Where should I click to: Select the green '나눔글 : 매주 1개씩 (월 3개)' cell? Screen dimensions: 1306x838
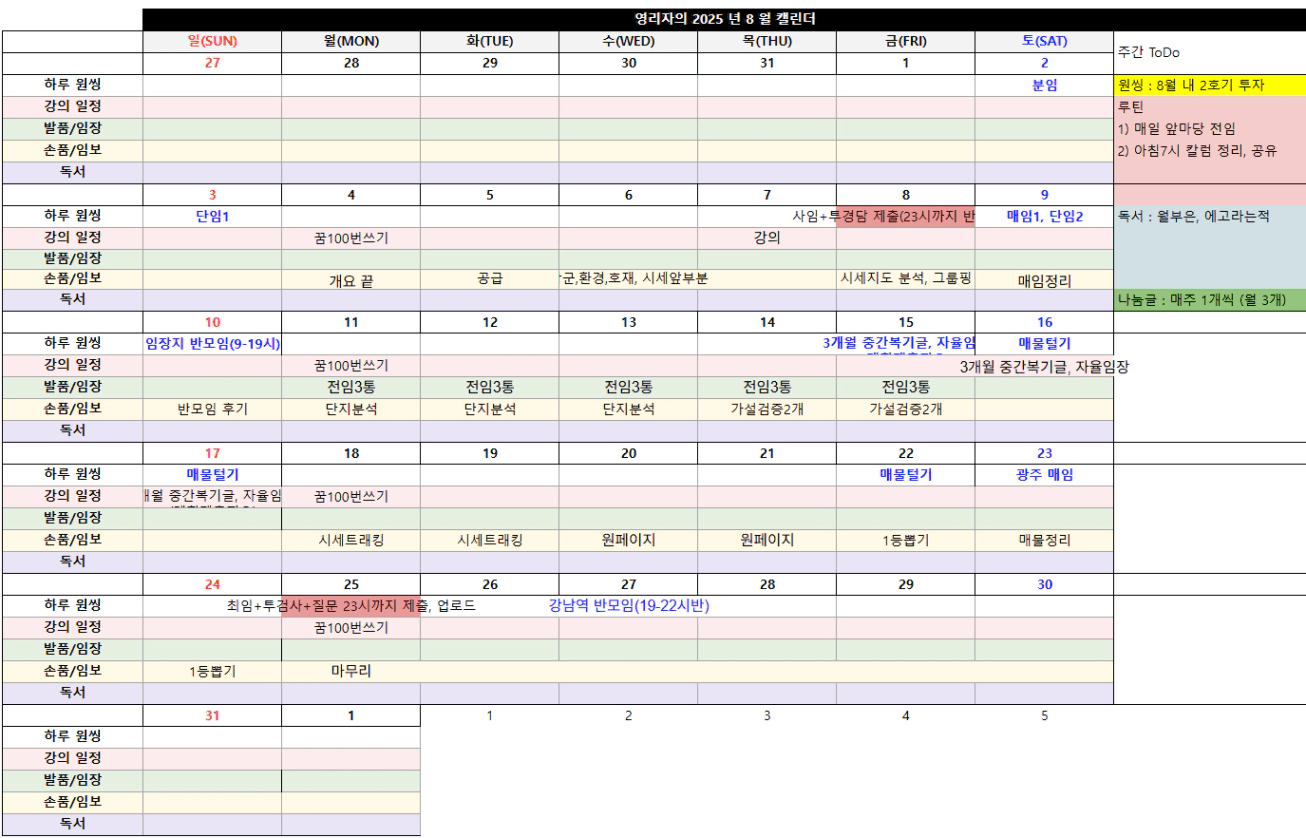pyautogui.click(x=1209, y=300)
